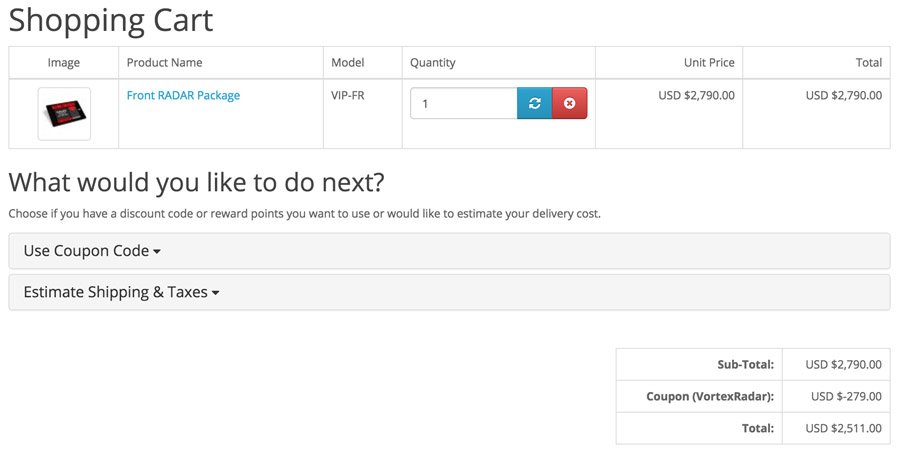The width and height of the screenshot is (900, 453).
Task: Click the Shopping Cart heading
Action: pos(111,20)
